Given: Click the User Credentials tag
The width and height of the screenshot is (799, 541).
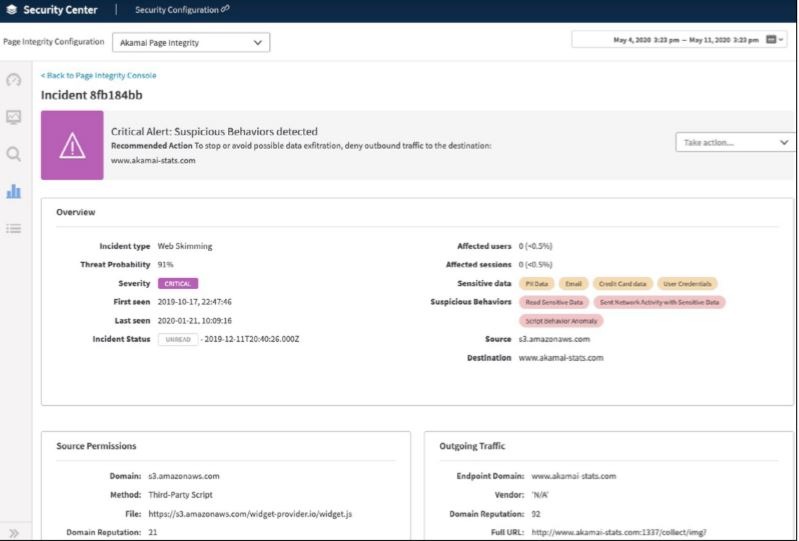Looking at the screenshot, I should tap(687, 284).
